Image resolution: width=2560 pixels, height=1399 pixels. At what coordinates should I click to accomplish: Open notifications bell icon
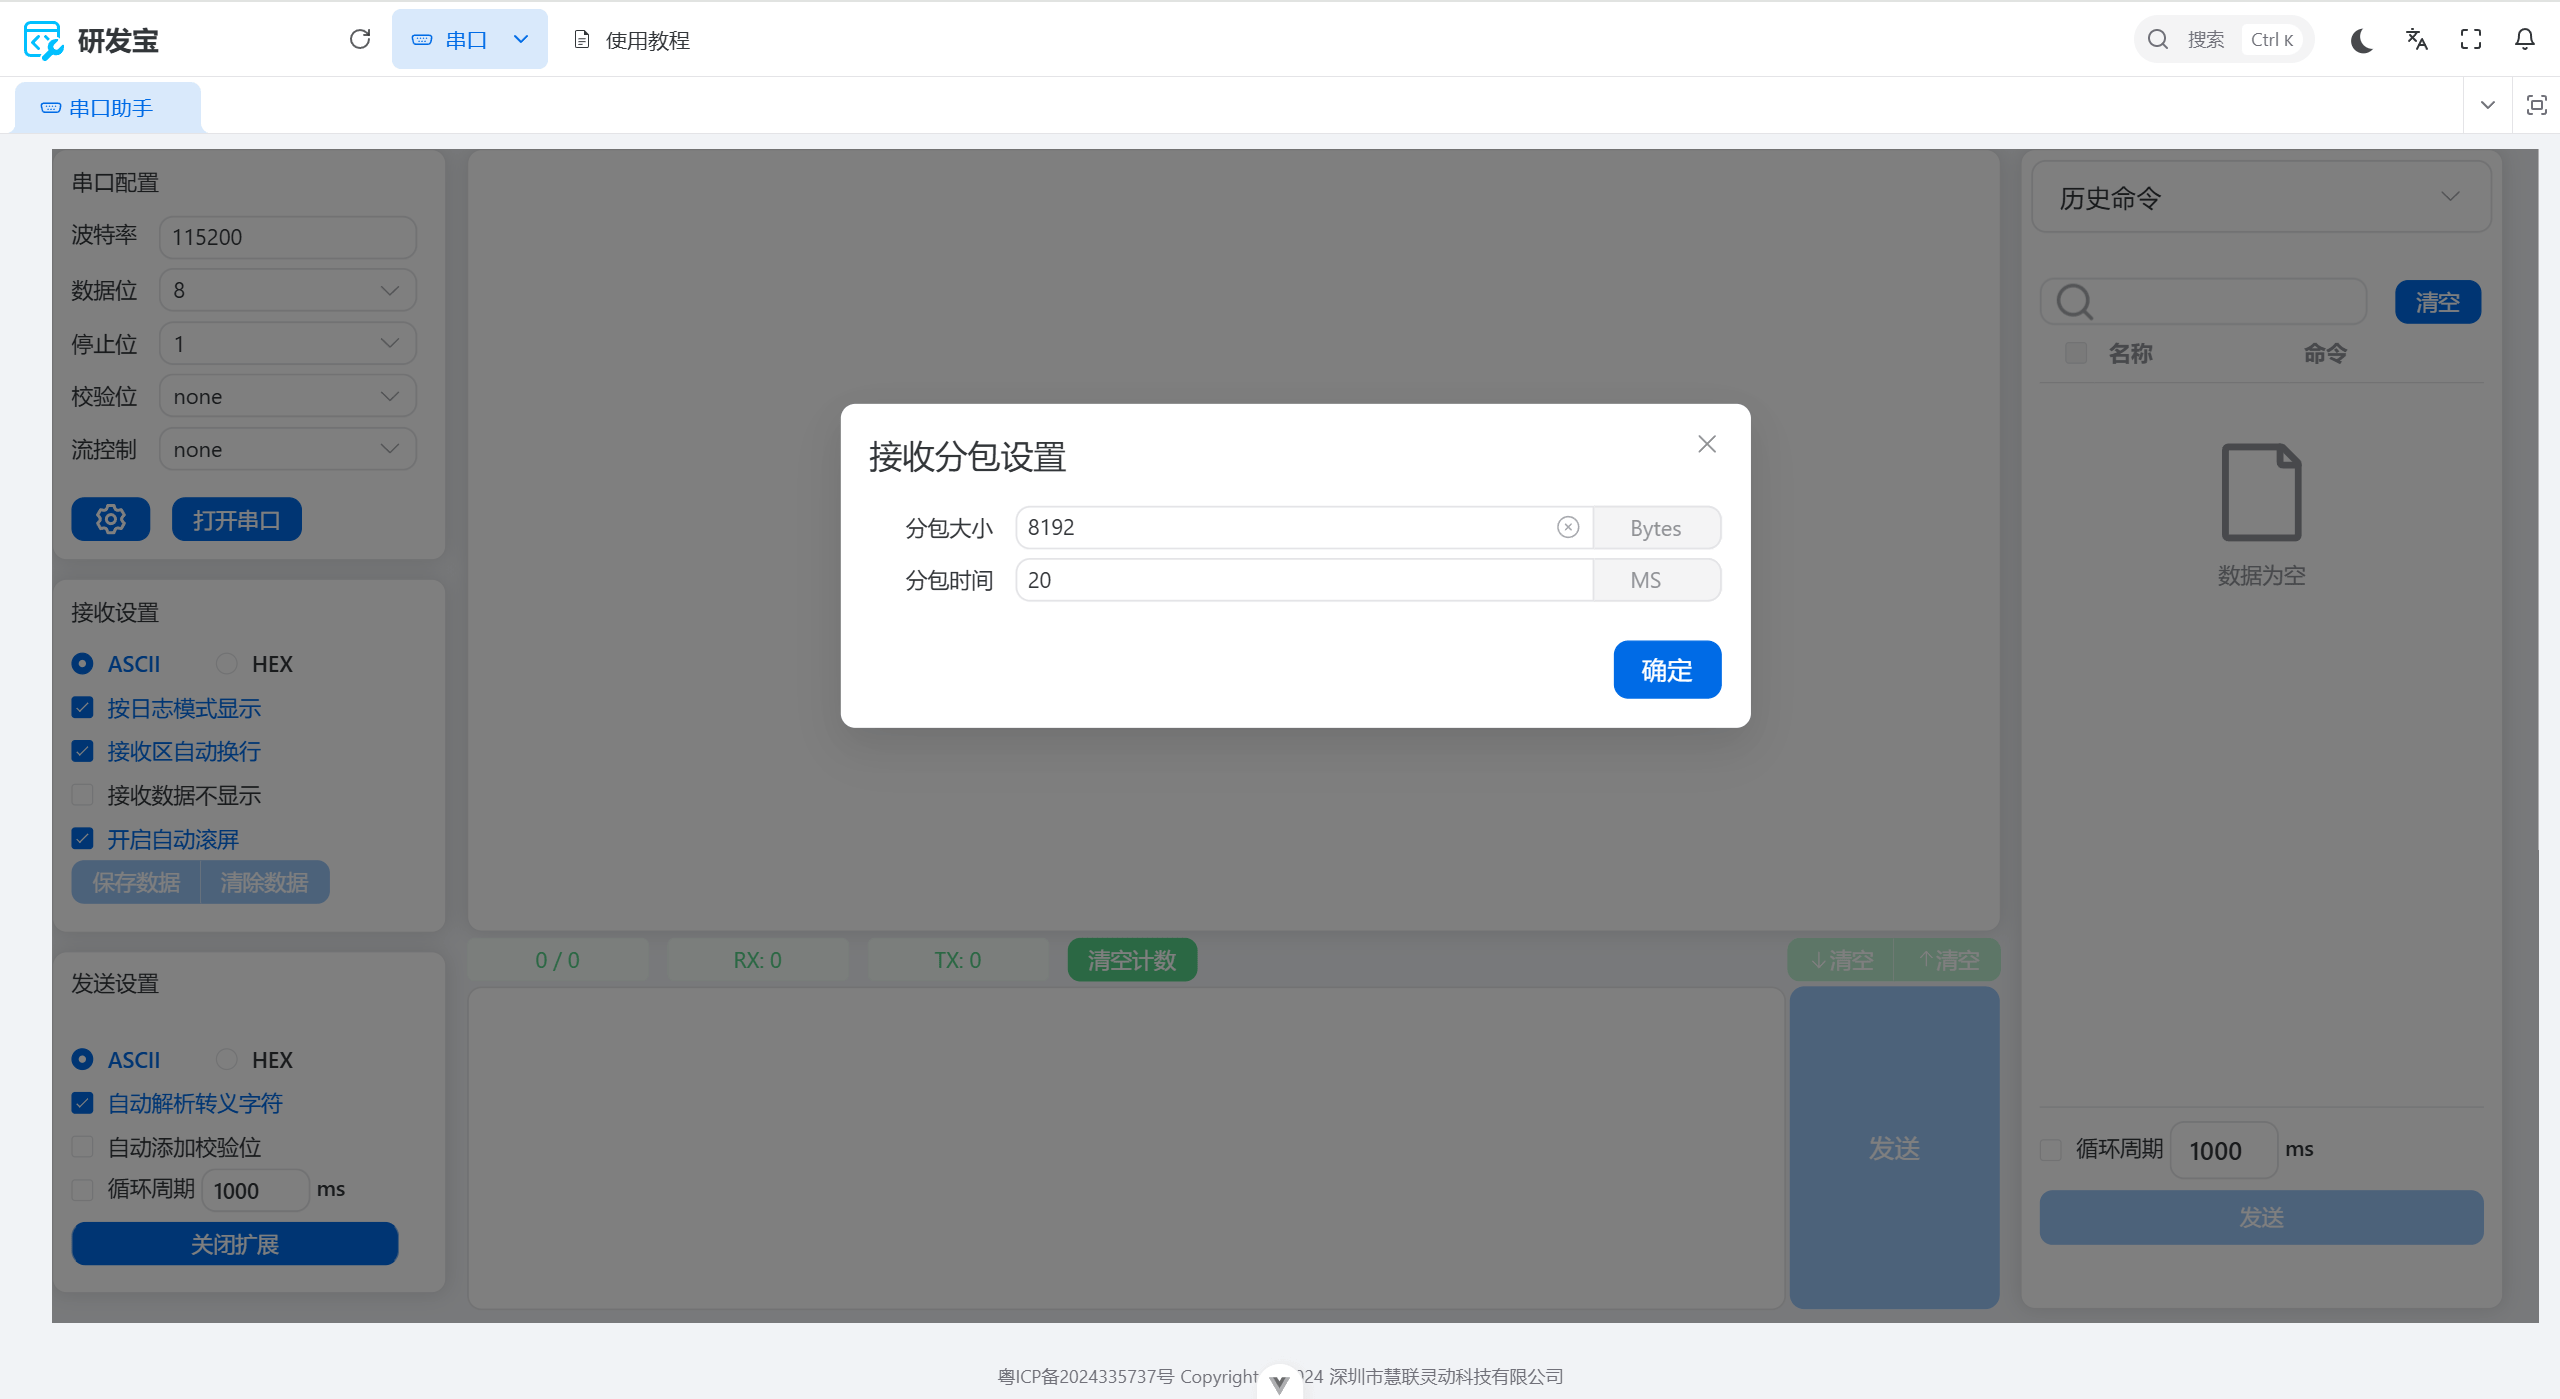click(x=2524, y=40)
